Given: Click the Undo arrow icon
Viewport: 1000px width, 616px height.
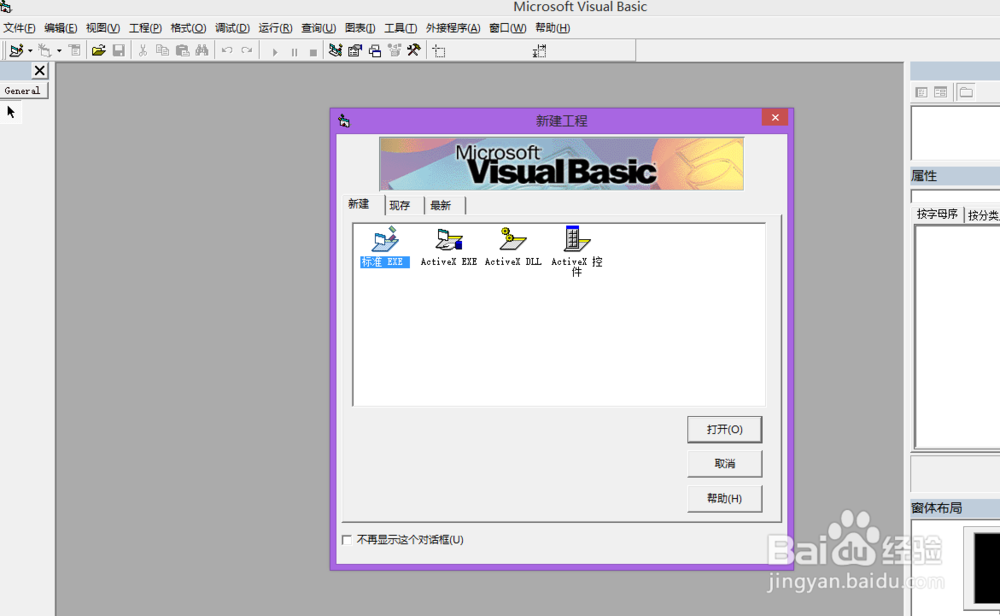Looking at the screenshot, I should [x=227, y=50].
